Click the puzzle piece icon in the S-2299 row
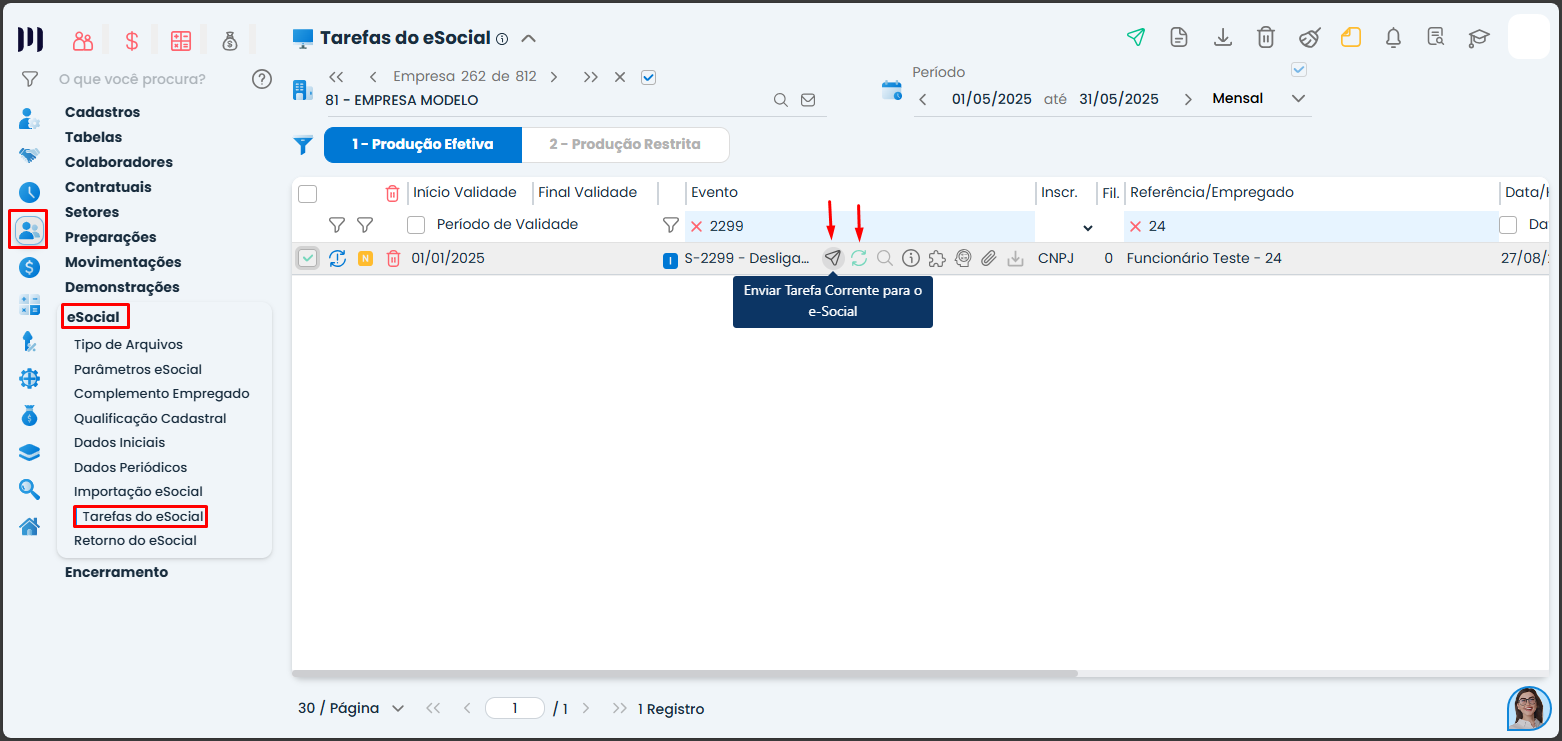The height and width of the screenshot is (741, 1562). pyautogui.click(x=937, y=258)
